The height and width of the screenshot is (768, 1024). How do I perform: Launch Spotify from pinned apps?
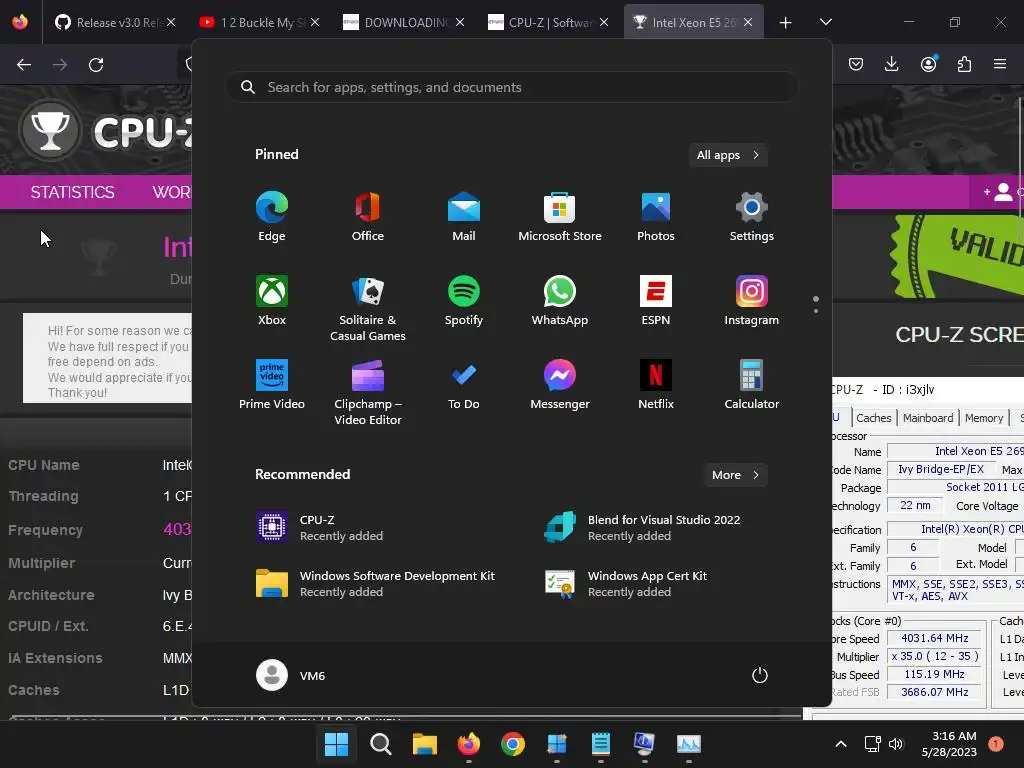[x=464, y=300]
